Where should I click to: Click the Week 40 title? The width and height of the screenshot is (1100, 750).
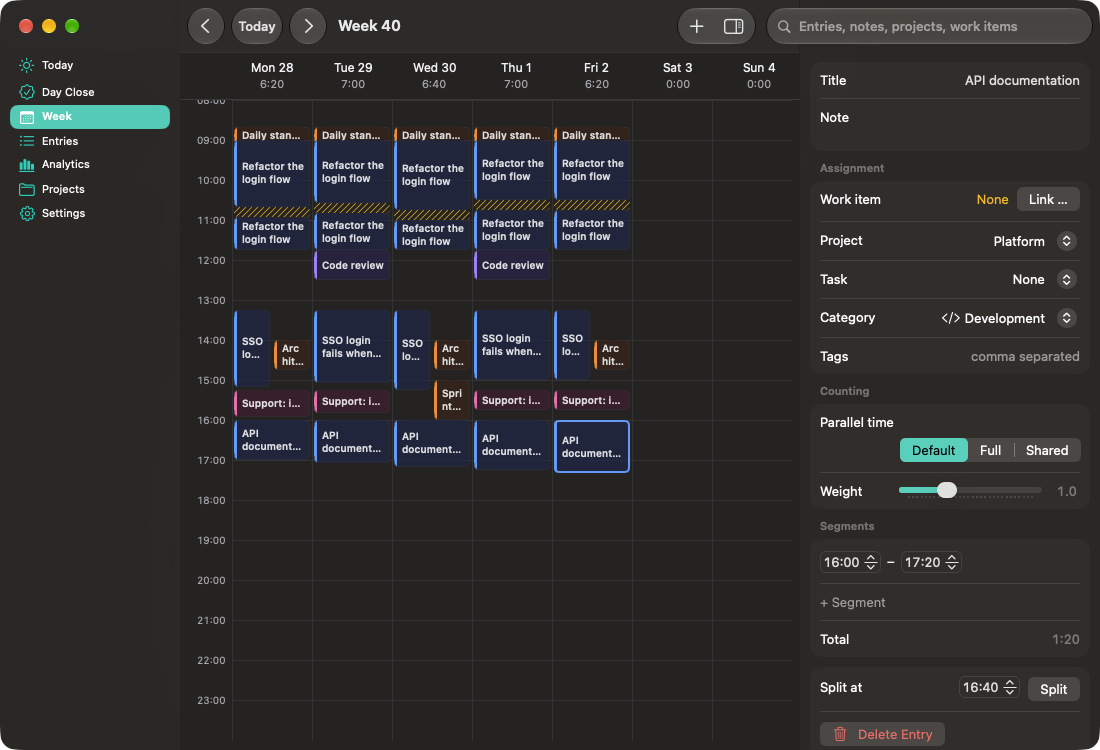click(369, 26)
